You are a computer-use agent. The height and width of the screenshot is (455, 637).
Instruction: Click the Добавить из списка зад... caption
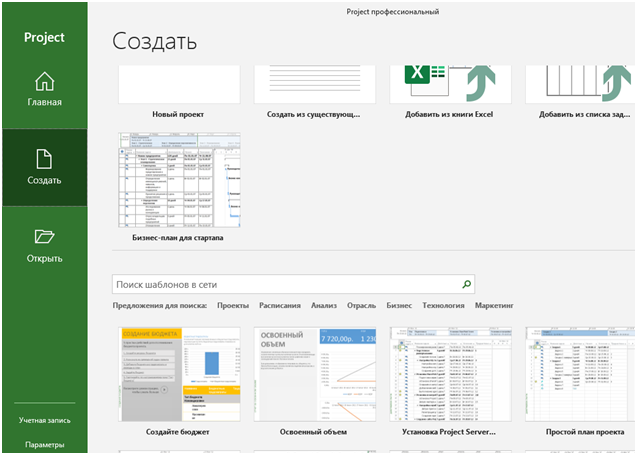pos(585,115)
